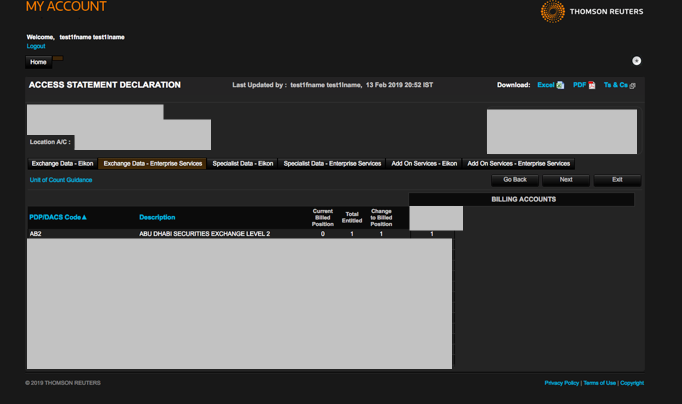682x404 pixels.
Task: Click Current Billed Position column header
Action: tap(323, 218)
